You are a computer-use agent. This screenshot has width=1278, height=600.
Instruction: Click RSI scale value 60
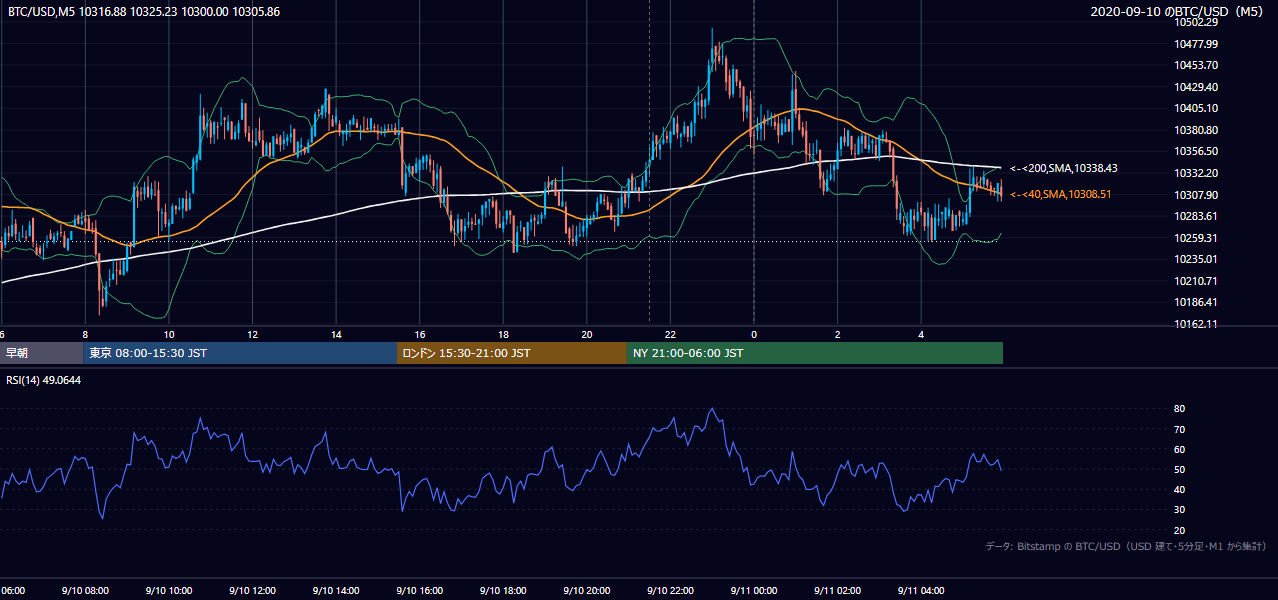(1180, 449)
